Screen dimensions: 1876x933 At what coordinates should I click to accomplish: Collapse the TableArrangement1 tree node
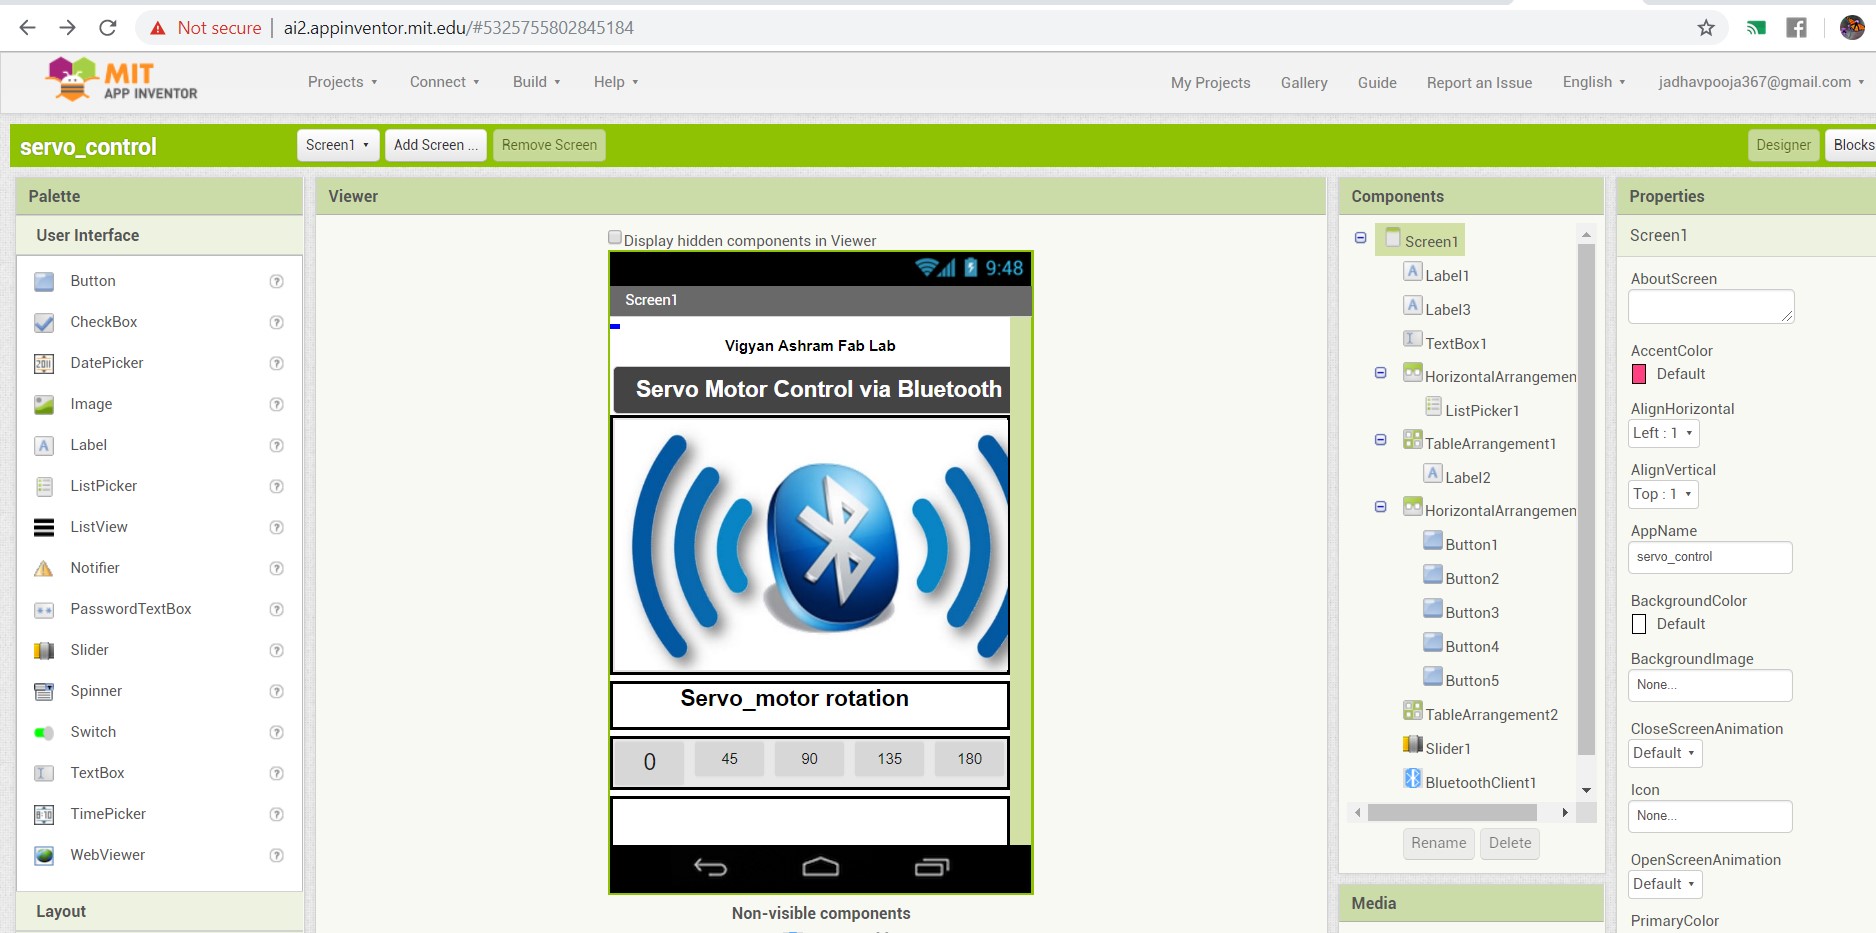(1380, 440)
